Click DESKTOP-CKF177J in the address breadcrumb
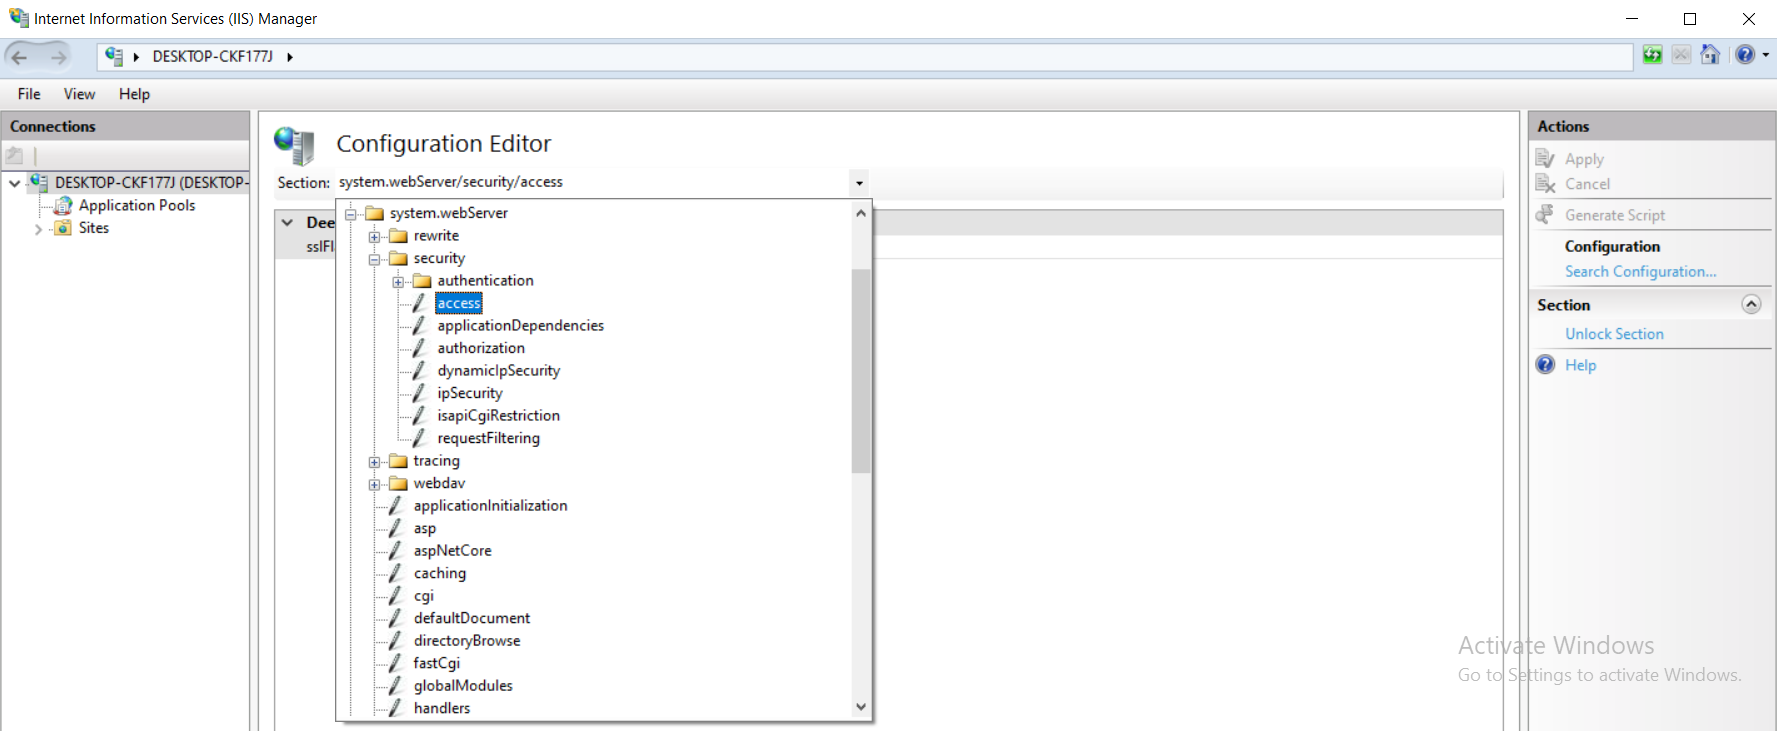The height and width of the screenshot is (731, 1777). (x=212, y=57)
